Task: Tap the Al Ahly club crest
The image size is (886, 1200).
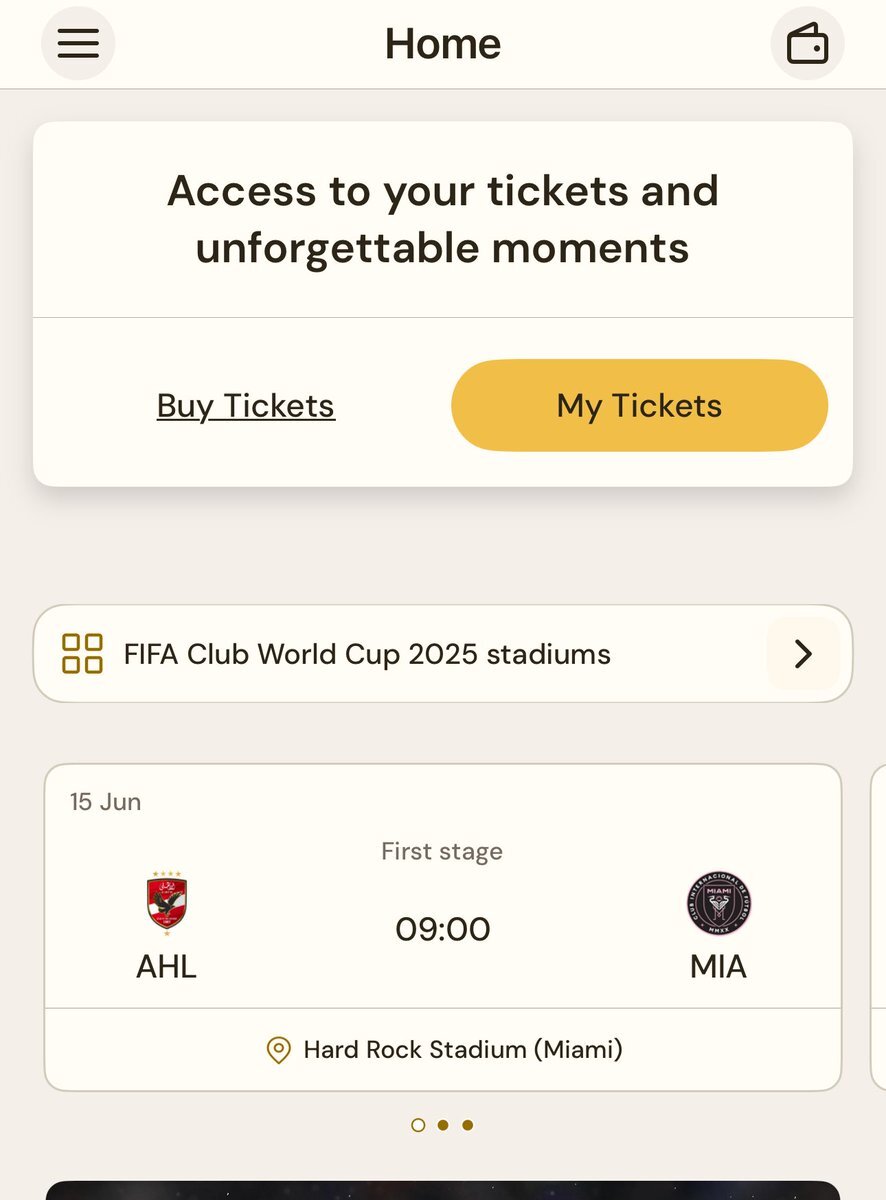Action: click(166, 901)
